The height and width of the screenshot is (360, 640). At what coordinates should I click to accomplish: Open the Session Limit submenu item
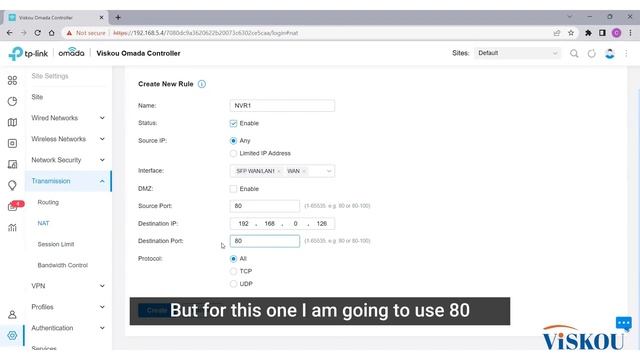56,244
